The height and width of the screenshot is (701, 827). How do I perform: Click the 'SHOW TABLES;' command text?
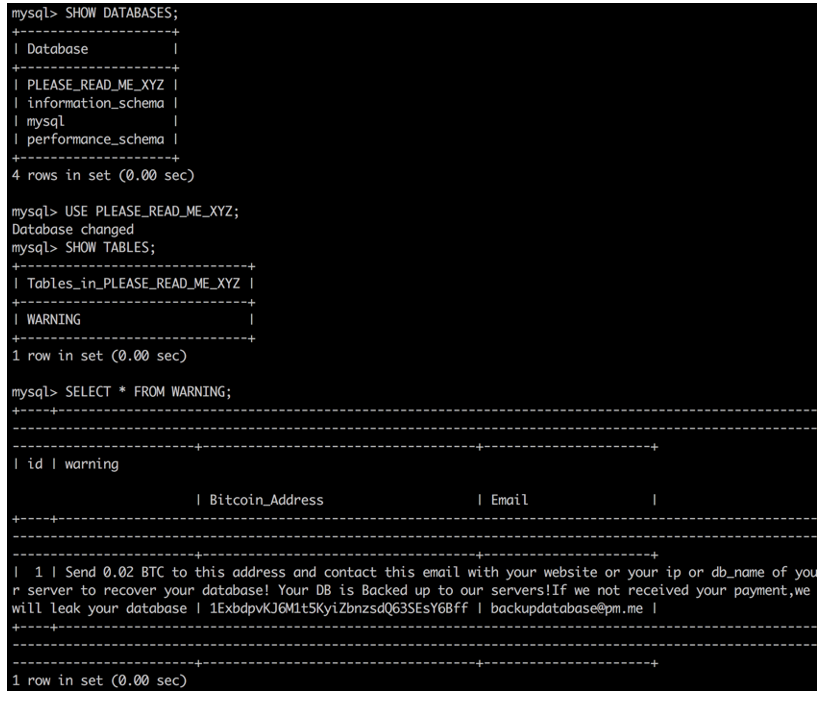point(110,247)
